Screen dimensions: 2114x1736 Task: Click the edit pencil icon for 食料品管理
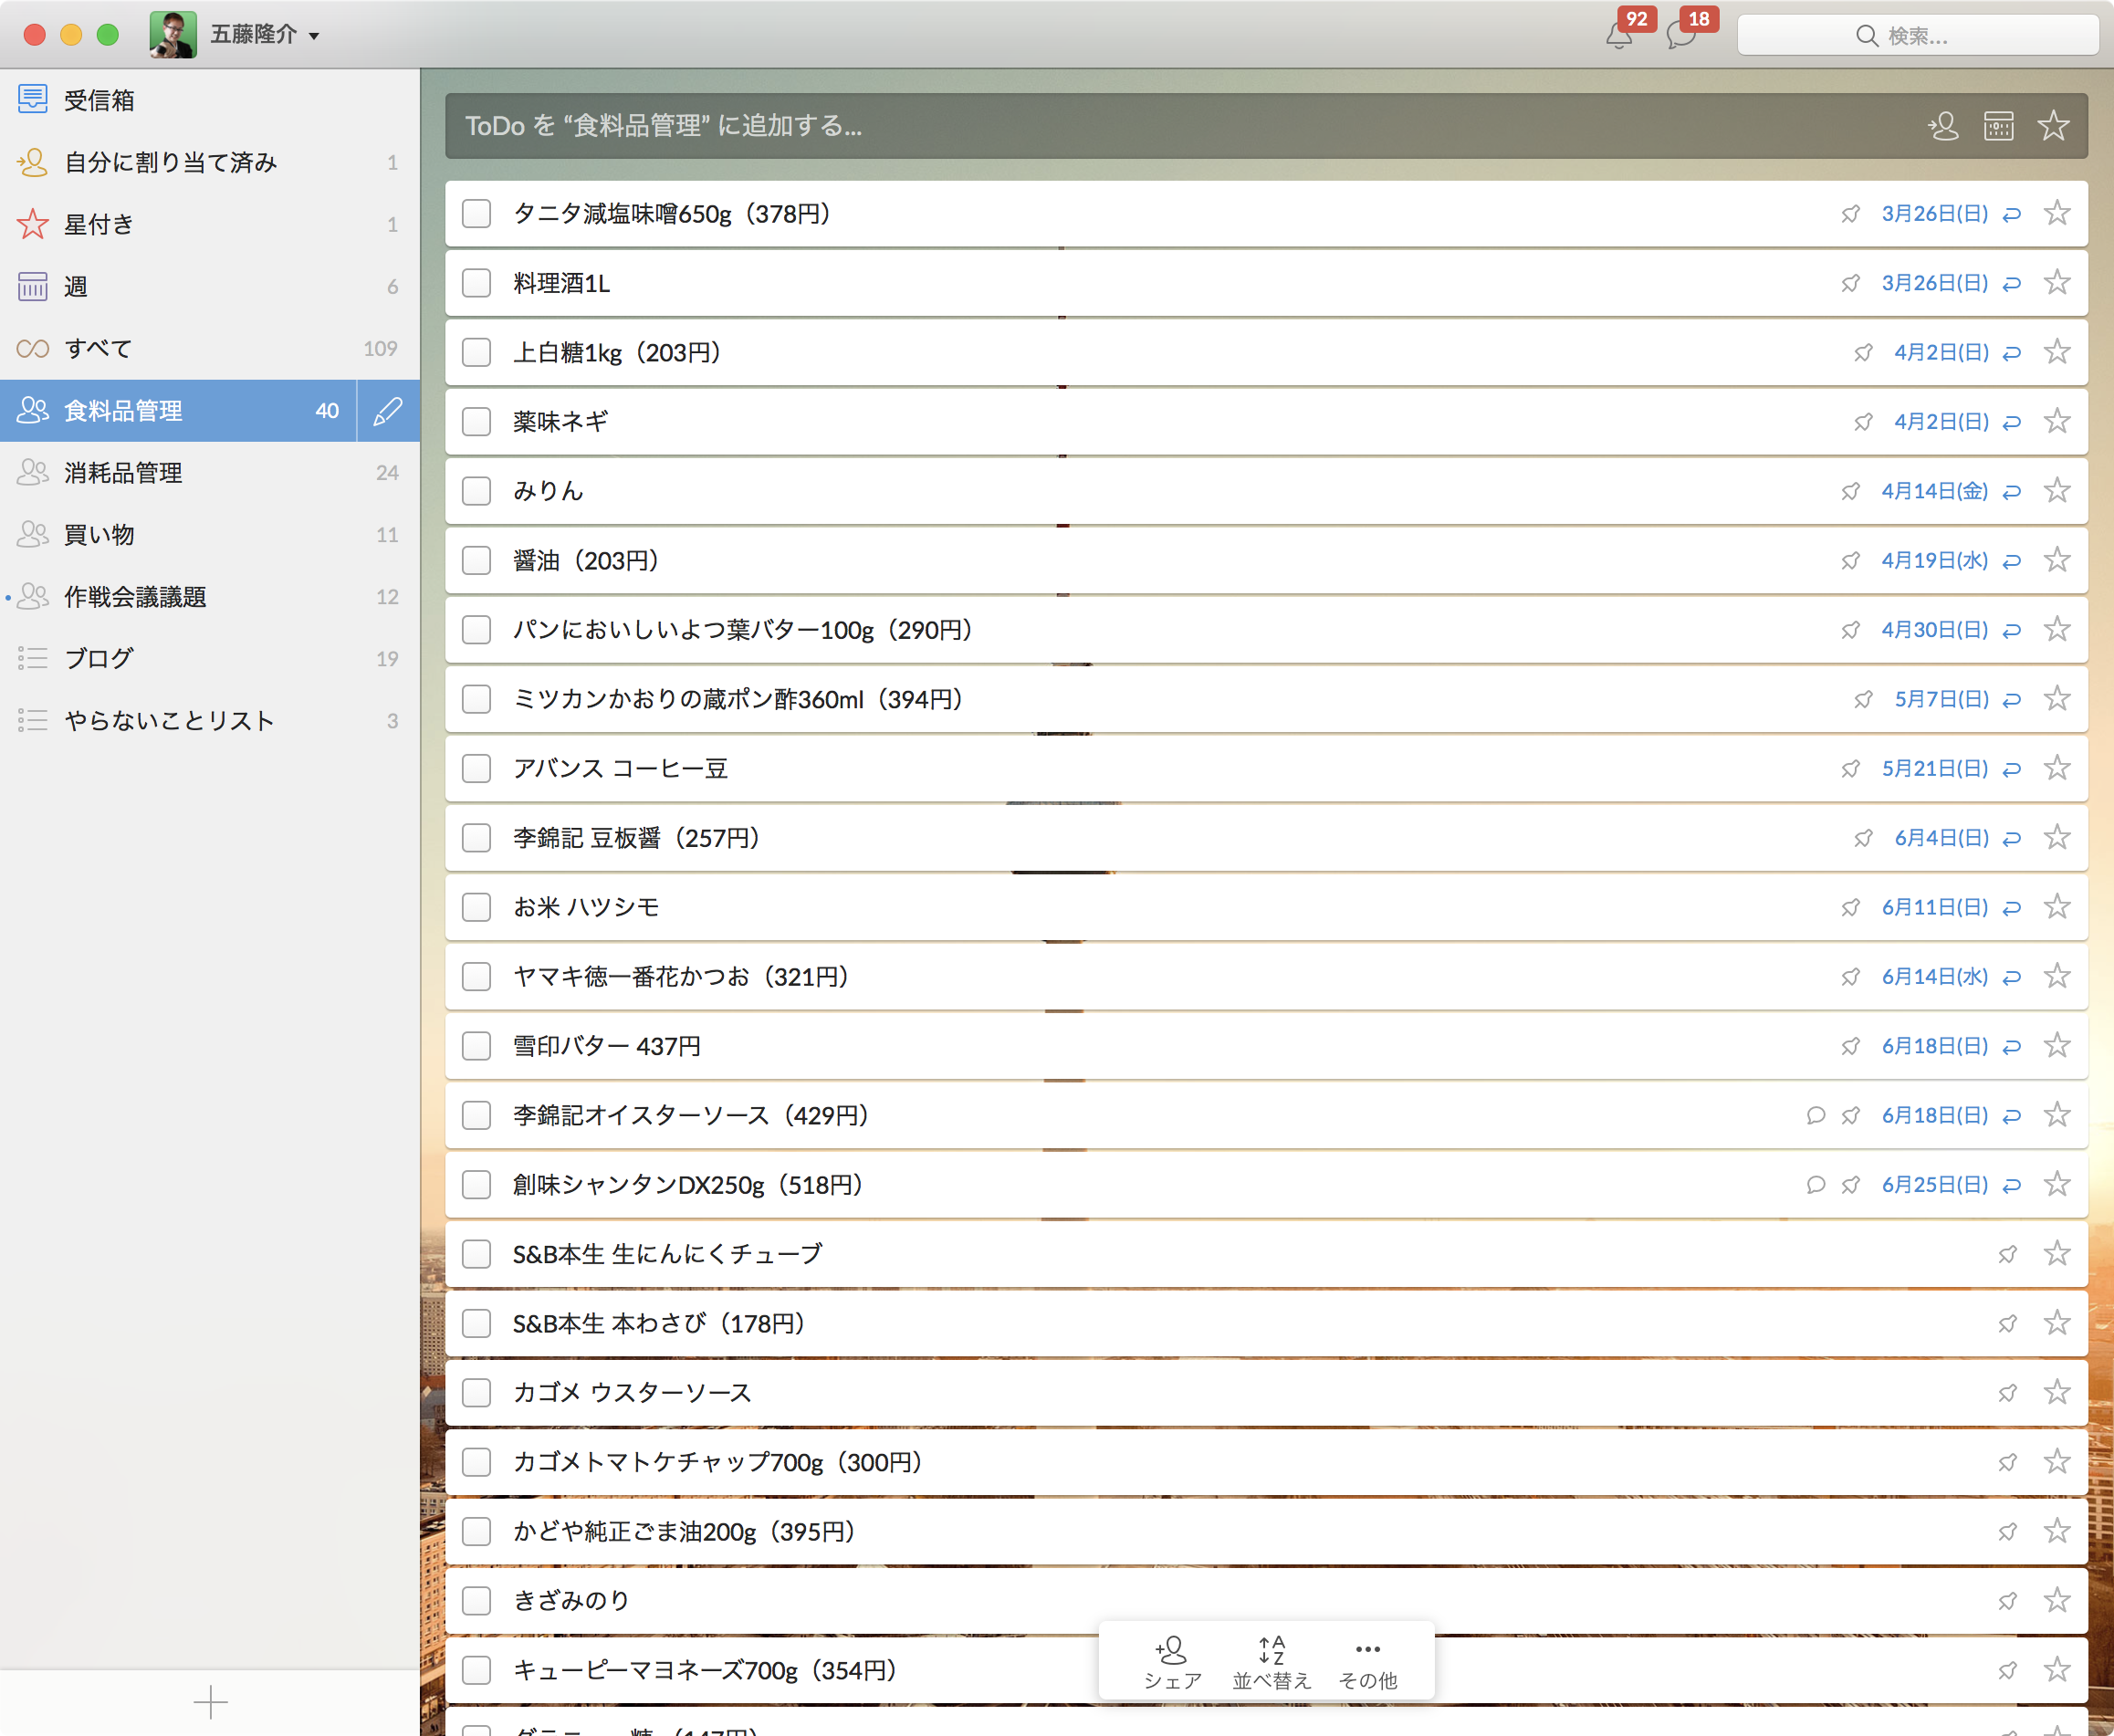pos(388,411)
